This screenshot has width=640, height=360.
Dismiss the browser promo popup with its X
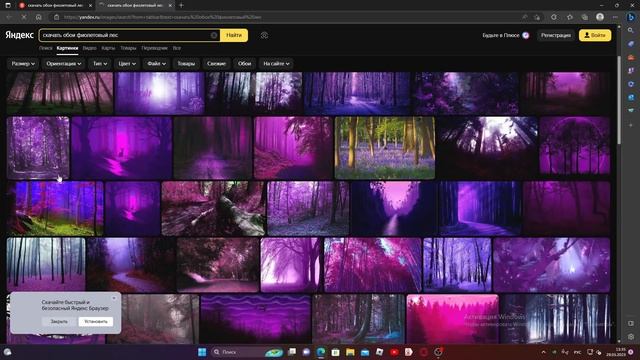(x=114, y=298)
